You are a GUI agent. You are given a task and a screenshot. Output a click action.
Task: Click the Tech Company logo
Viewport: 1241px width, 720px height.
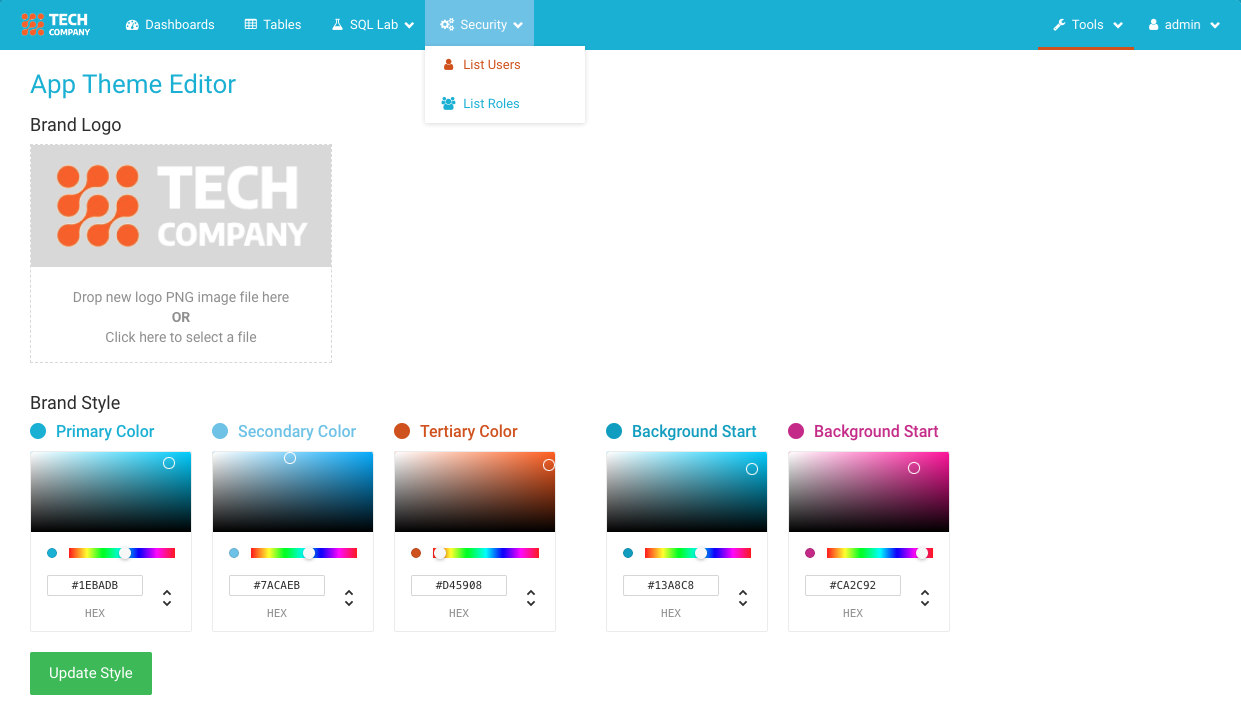click(x=56, y=24)
